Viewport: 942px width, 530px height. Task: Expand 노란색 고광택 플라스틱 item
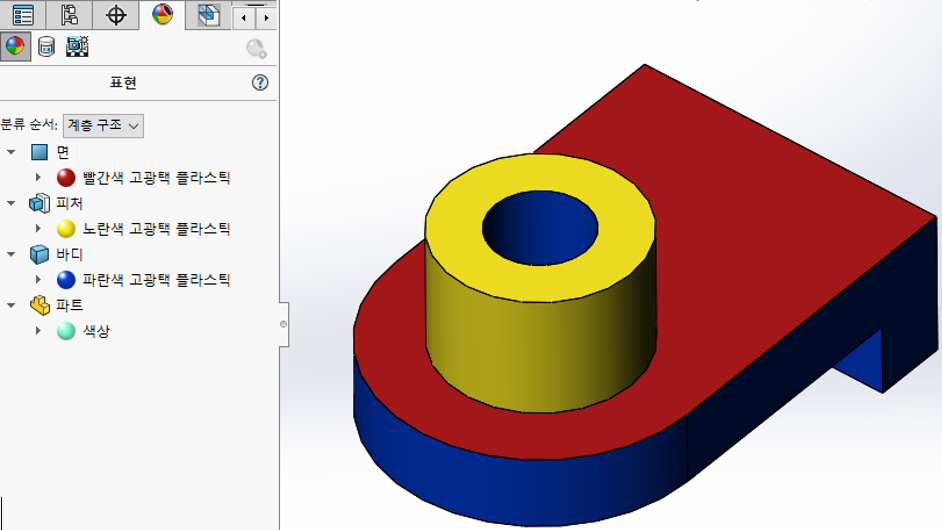tap(38, 228)
